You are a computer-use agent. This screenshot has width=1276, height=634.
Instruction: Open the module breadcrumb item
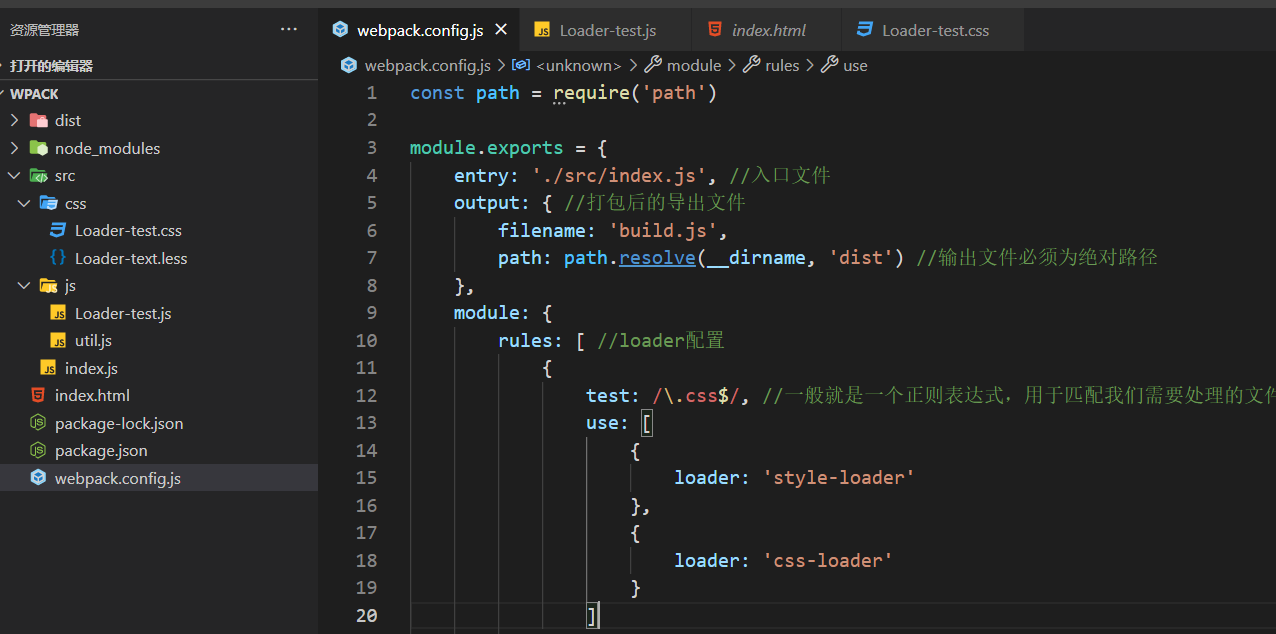coord(693,65)
